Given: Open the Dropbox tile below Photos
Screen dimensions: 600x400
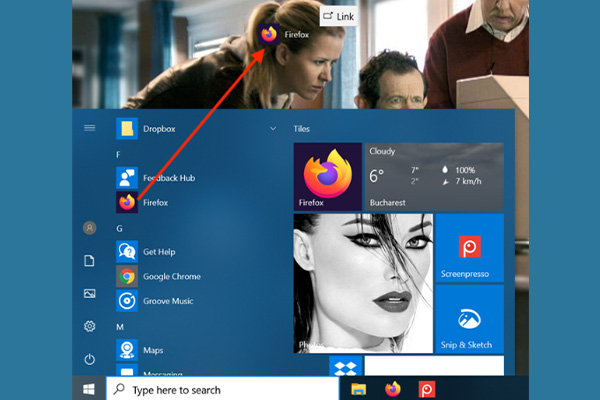Looking at the screenshot, I should click(x=346, y=366).
